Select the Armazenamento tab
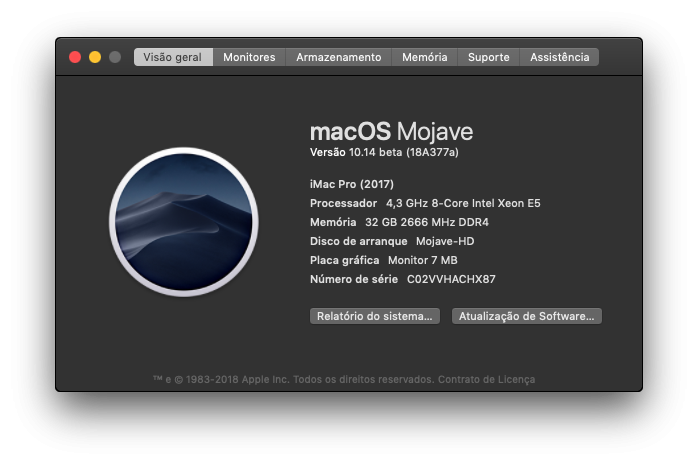698x465 pixels. coord(339,57)
